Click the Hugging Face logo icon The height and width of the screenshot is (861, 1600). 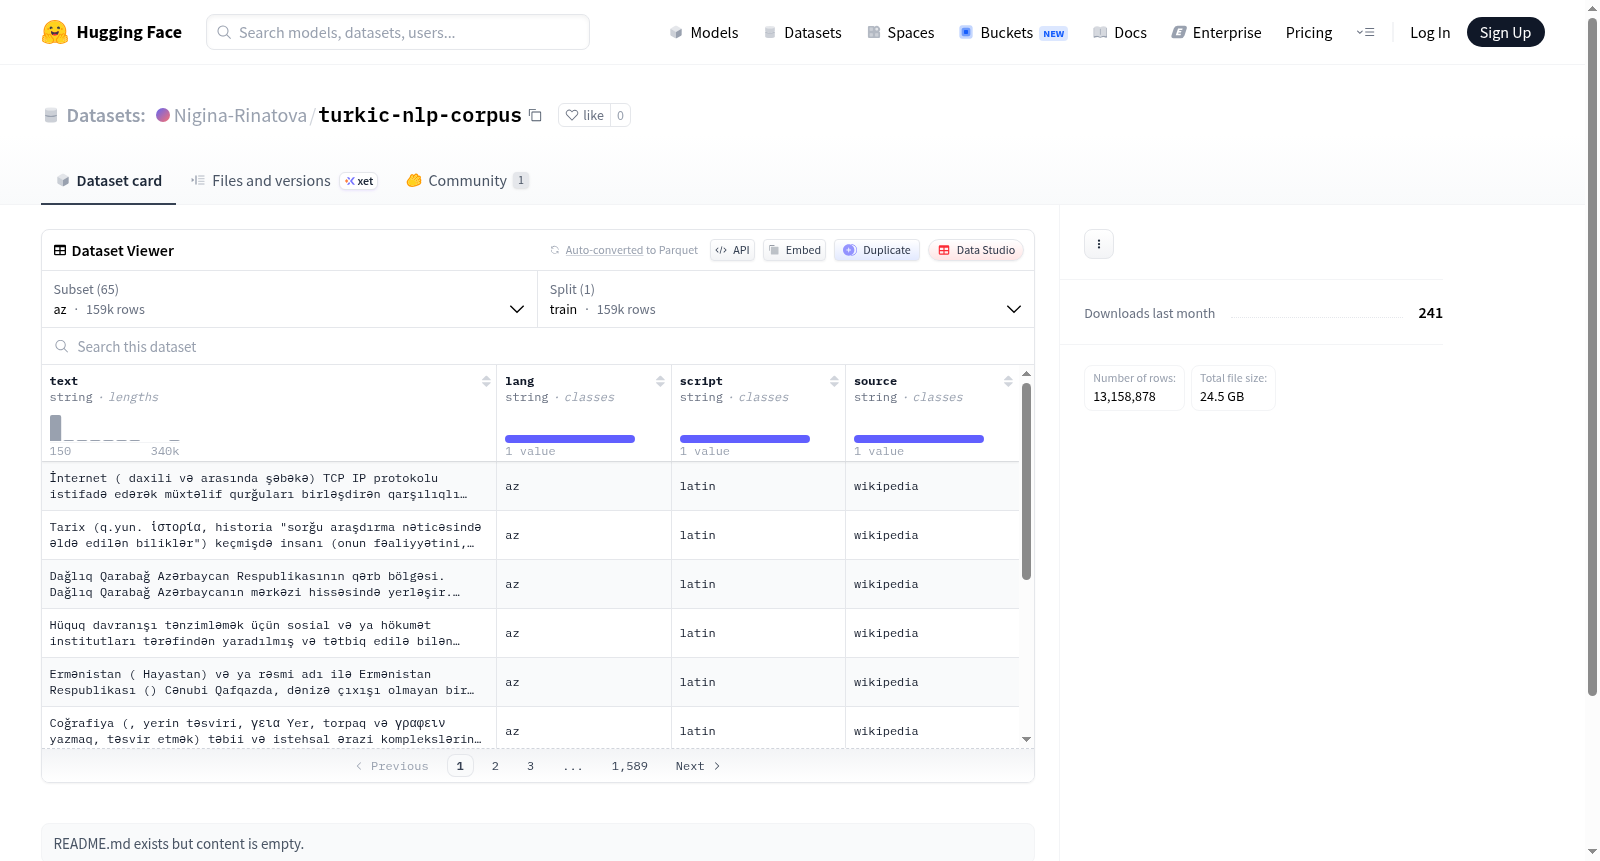[55, 32]
